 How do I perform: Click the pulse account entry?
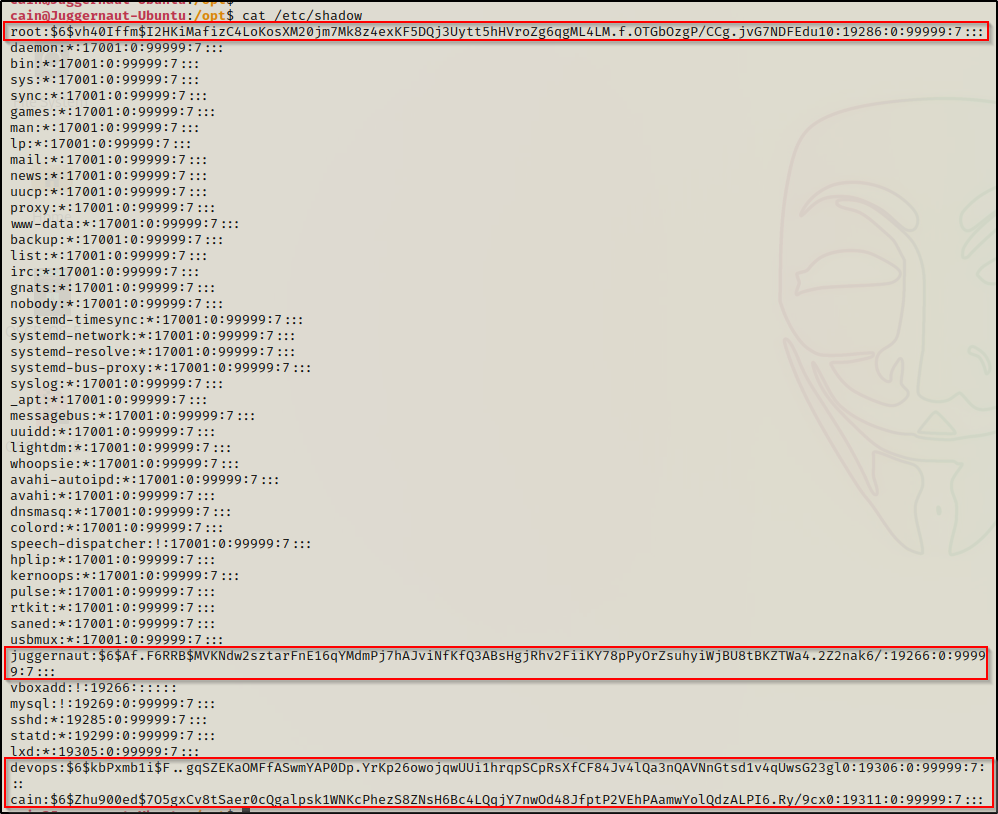(113, 591)
